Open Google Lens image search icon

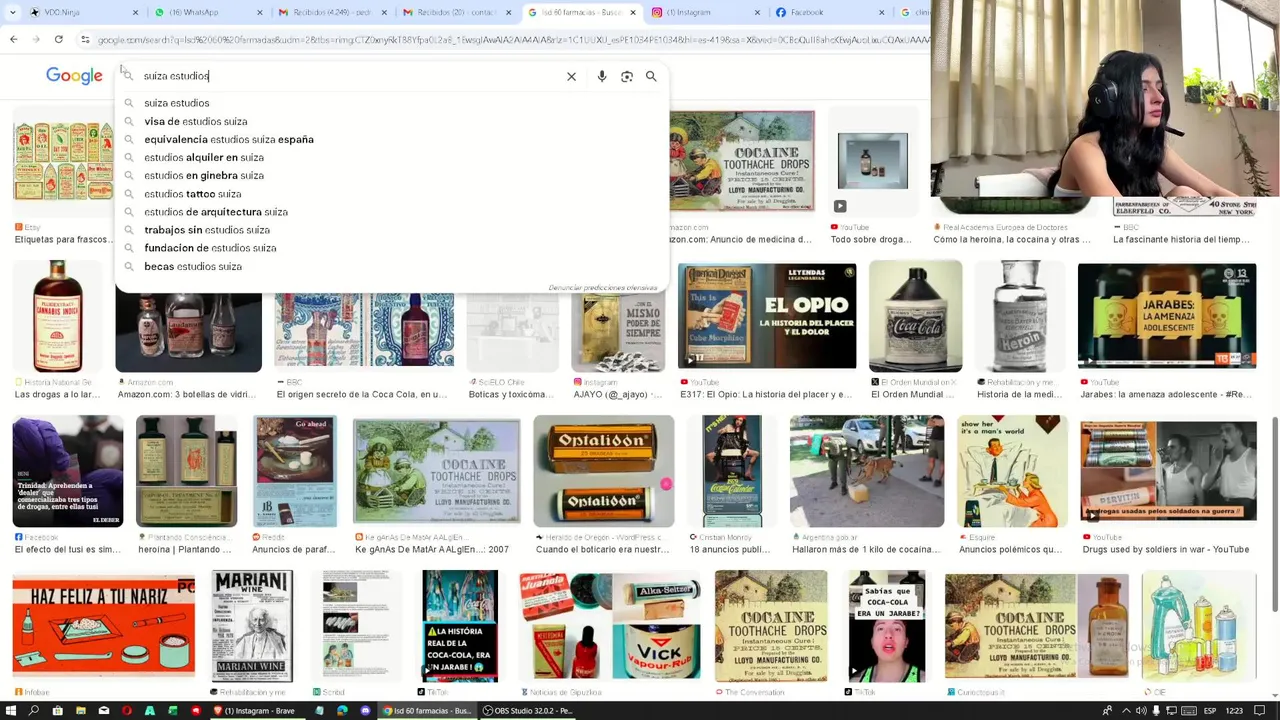627,76
